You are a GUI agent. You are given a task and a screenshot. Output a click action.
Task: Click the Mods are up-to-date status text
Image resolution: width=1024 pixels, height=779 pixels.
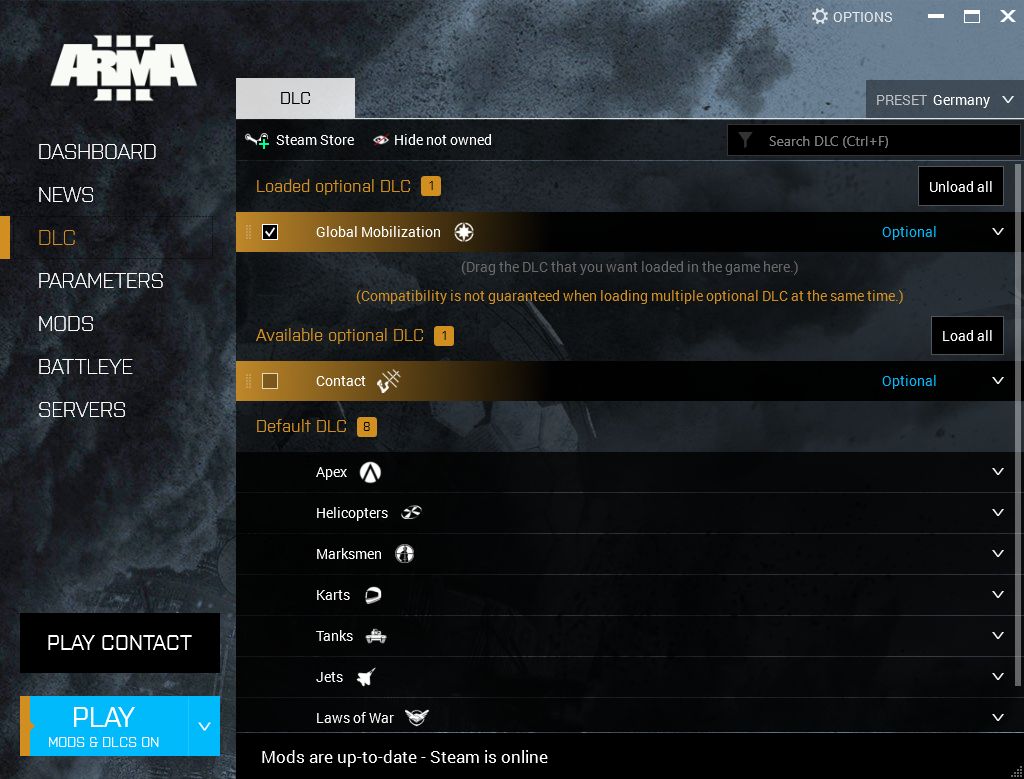point(404,757)
